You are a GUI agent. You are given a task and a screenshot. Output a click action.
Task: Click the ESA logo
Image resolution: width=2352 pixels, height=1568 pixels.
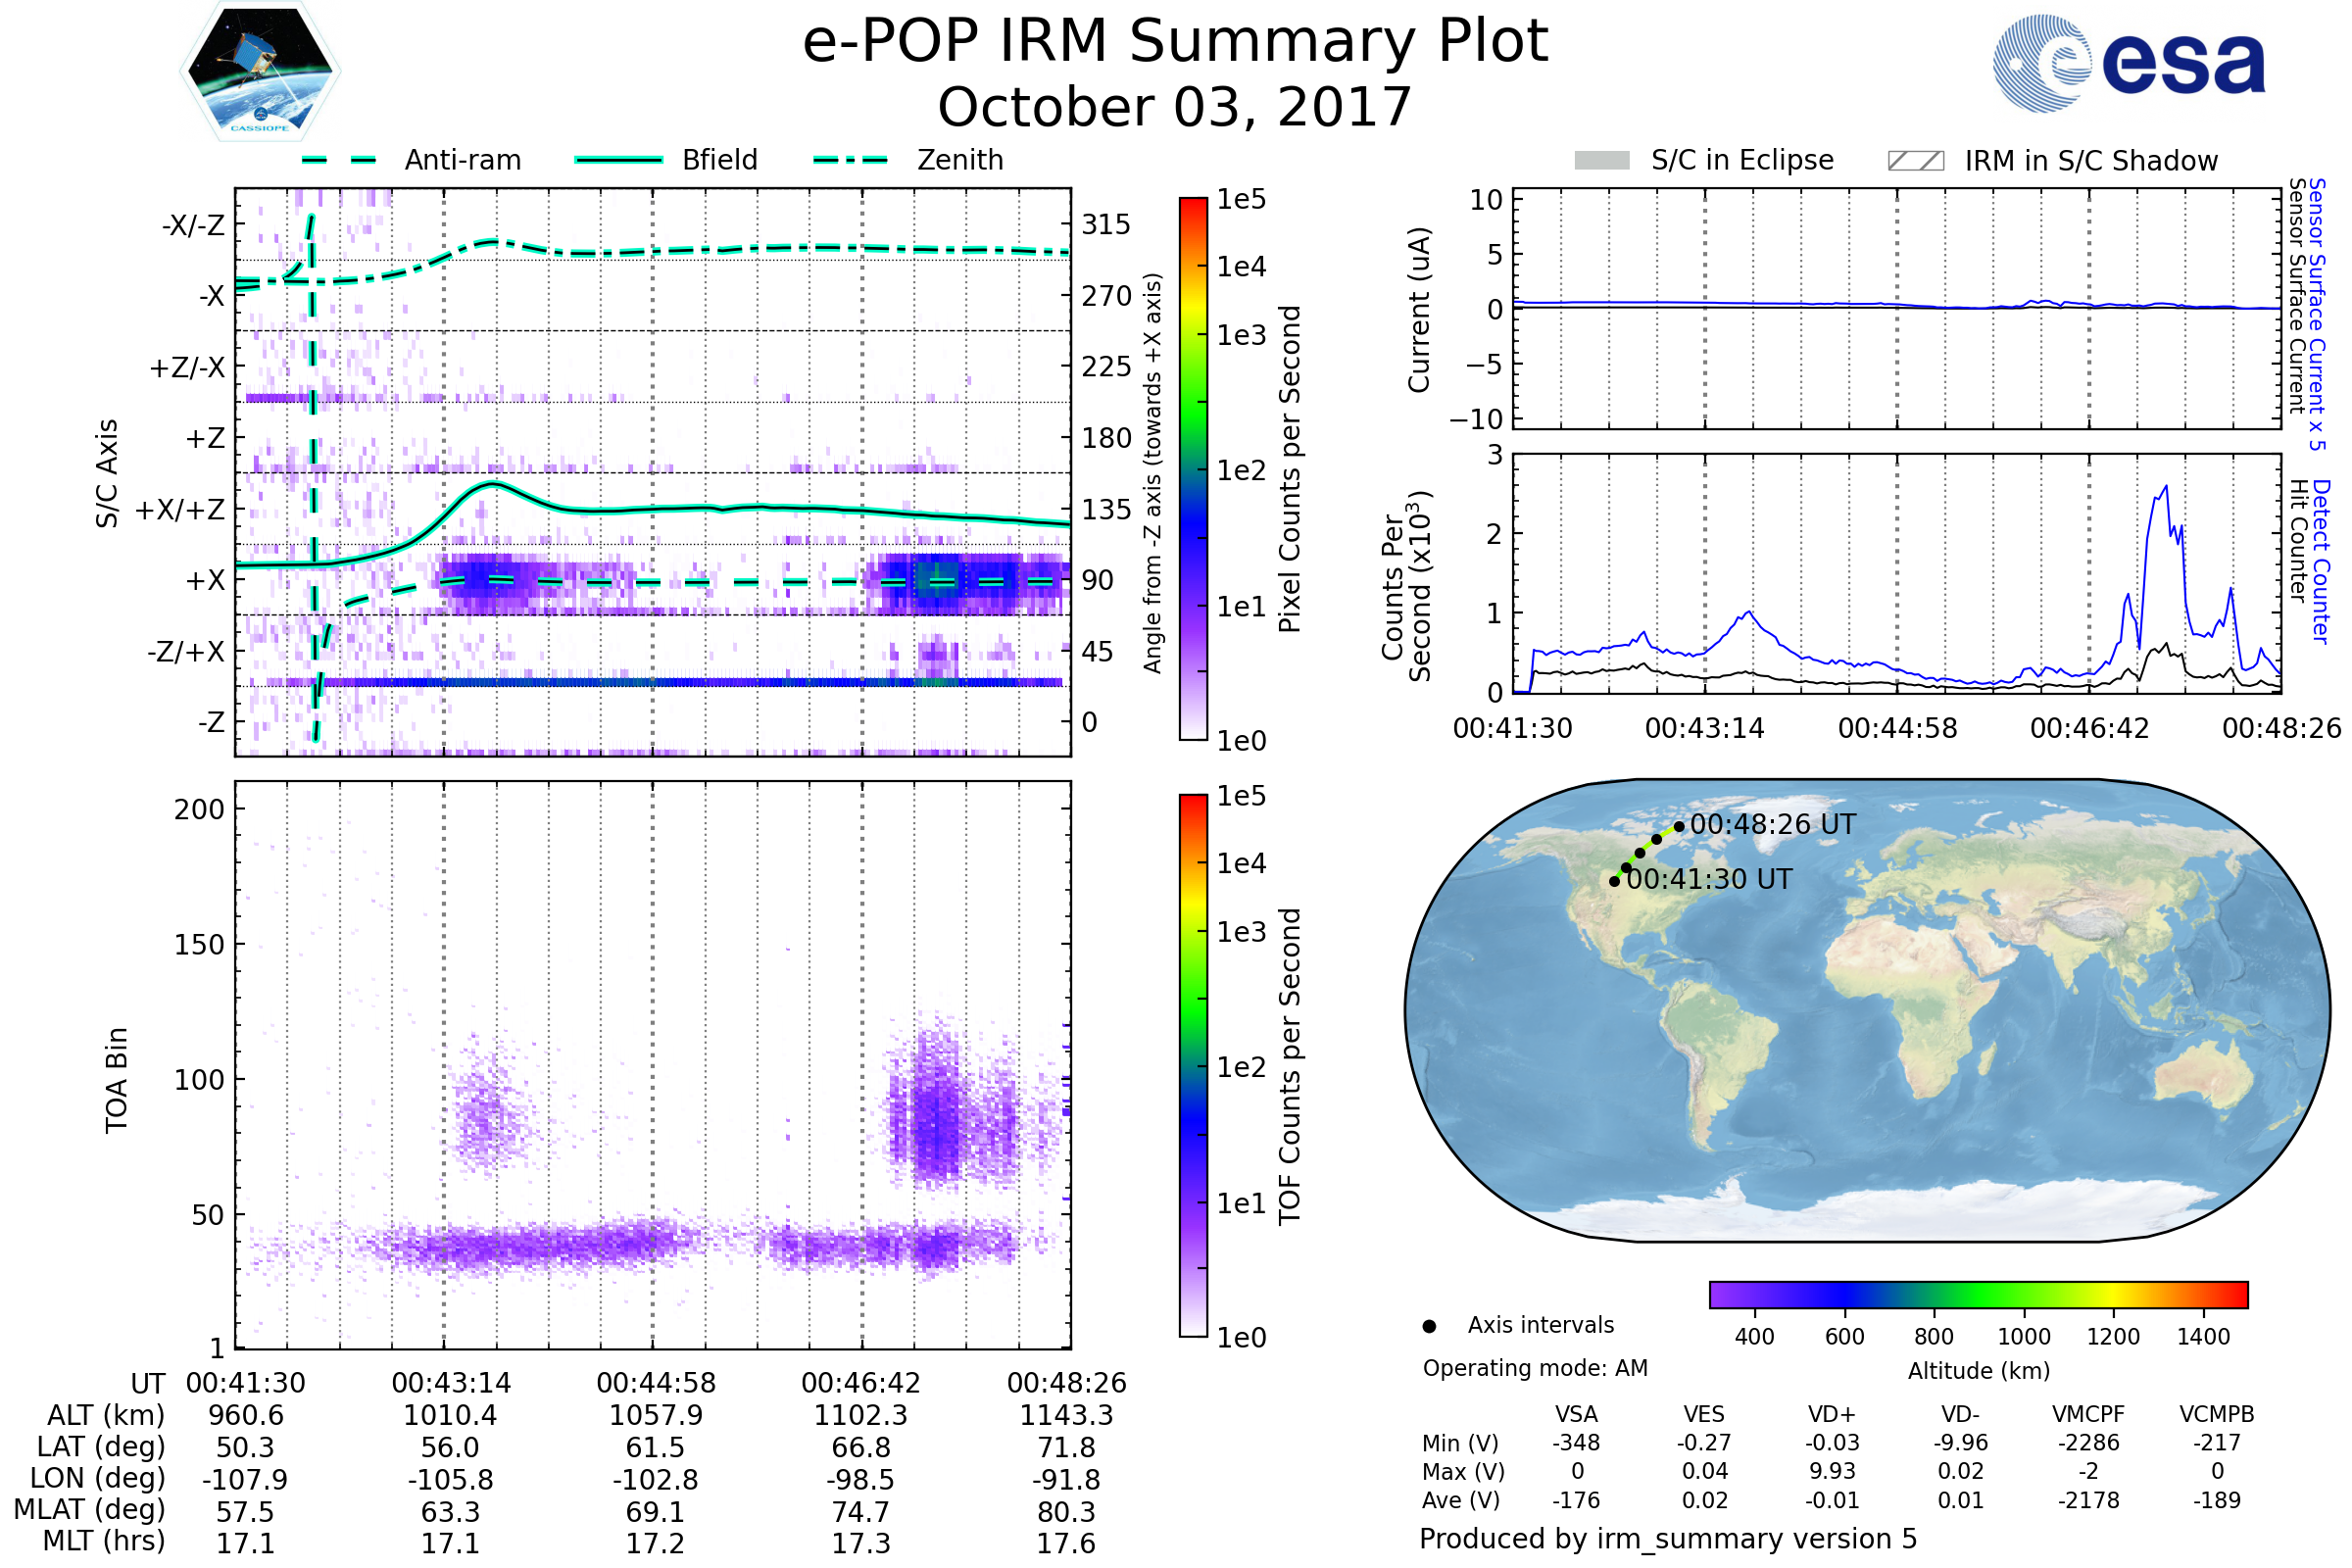tap(2130, 63)
